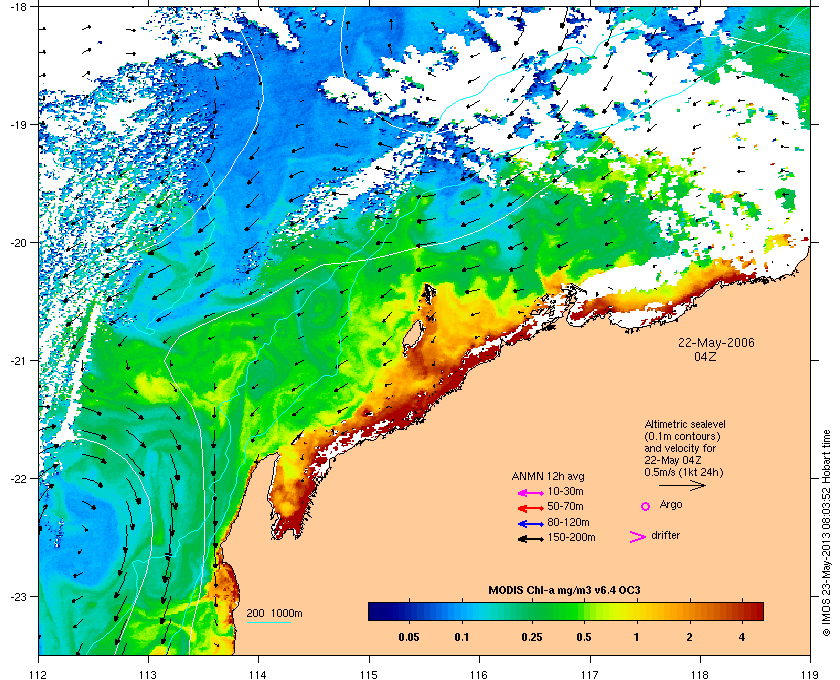The height and width of the screenshot is (680, 840).
Task: Click the '50-70m' depth label
Action: pos(565,506)
